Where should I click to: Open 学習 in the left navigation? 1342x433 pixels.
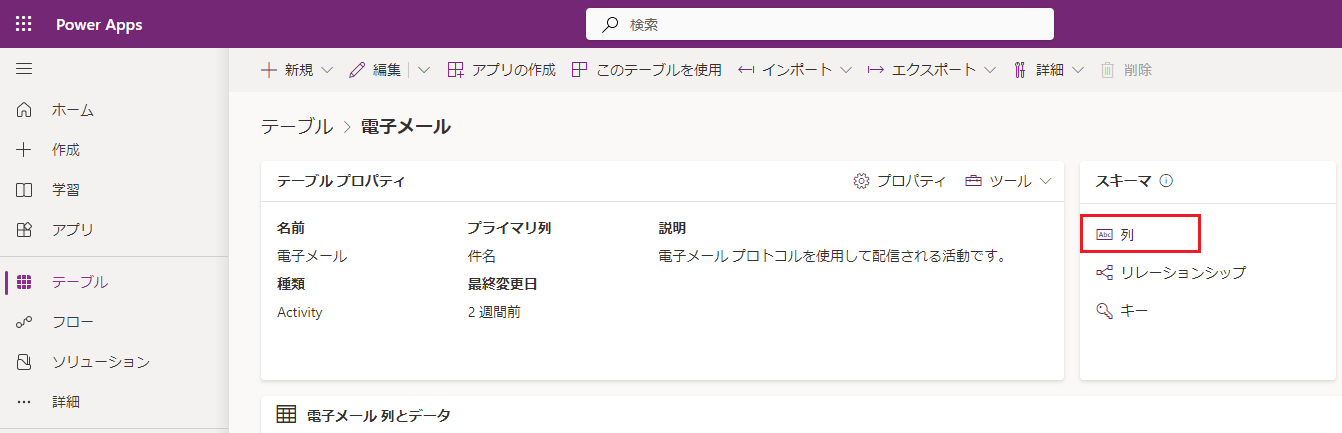pos(66,190)
